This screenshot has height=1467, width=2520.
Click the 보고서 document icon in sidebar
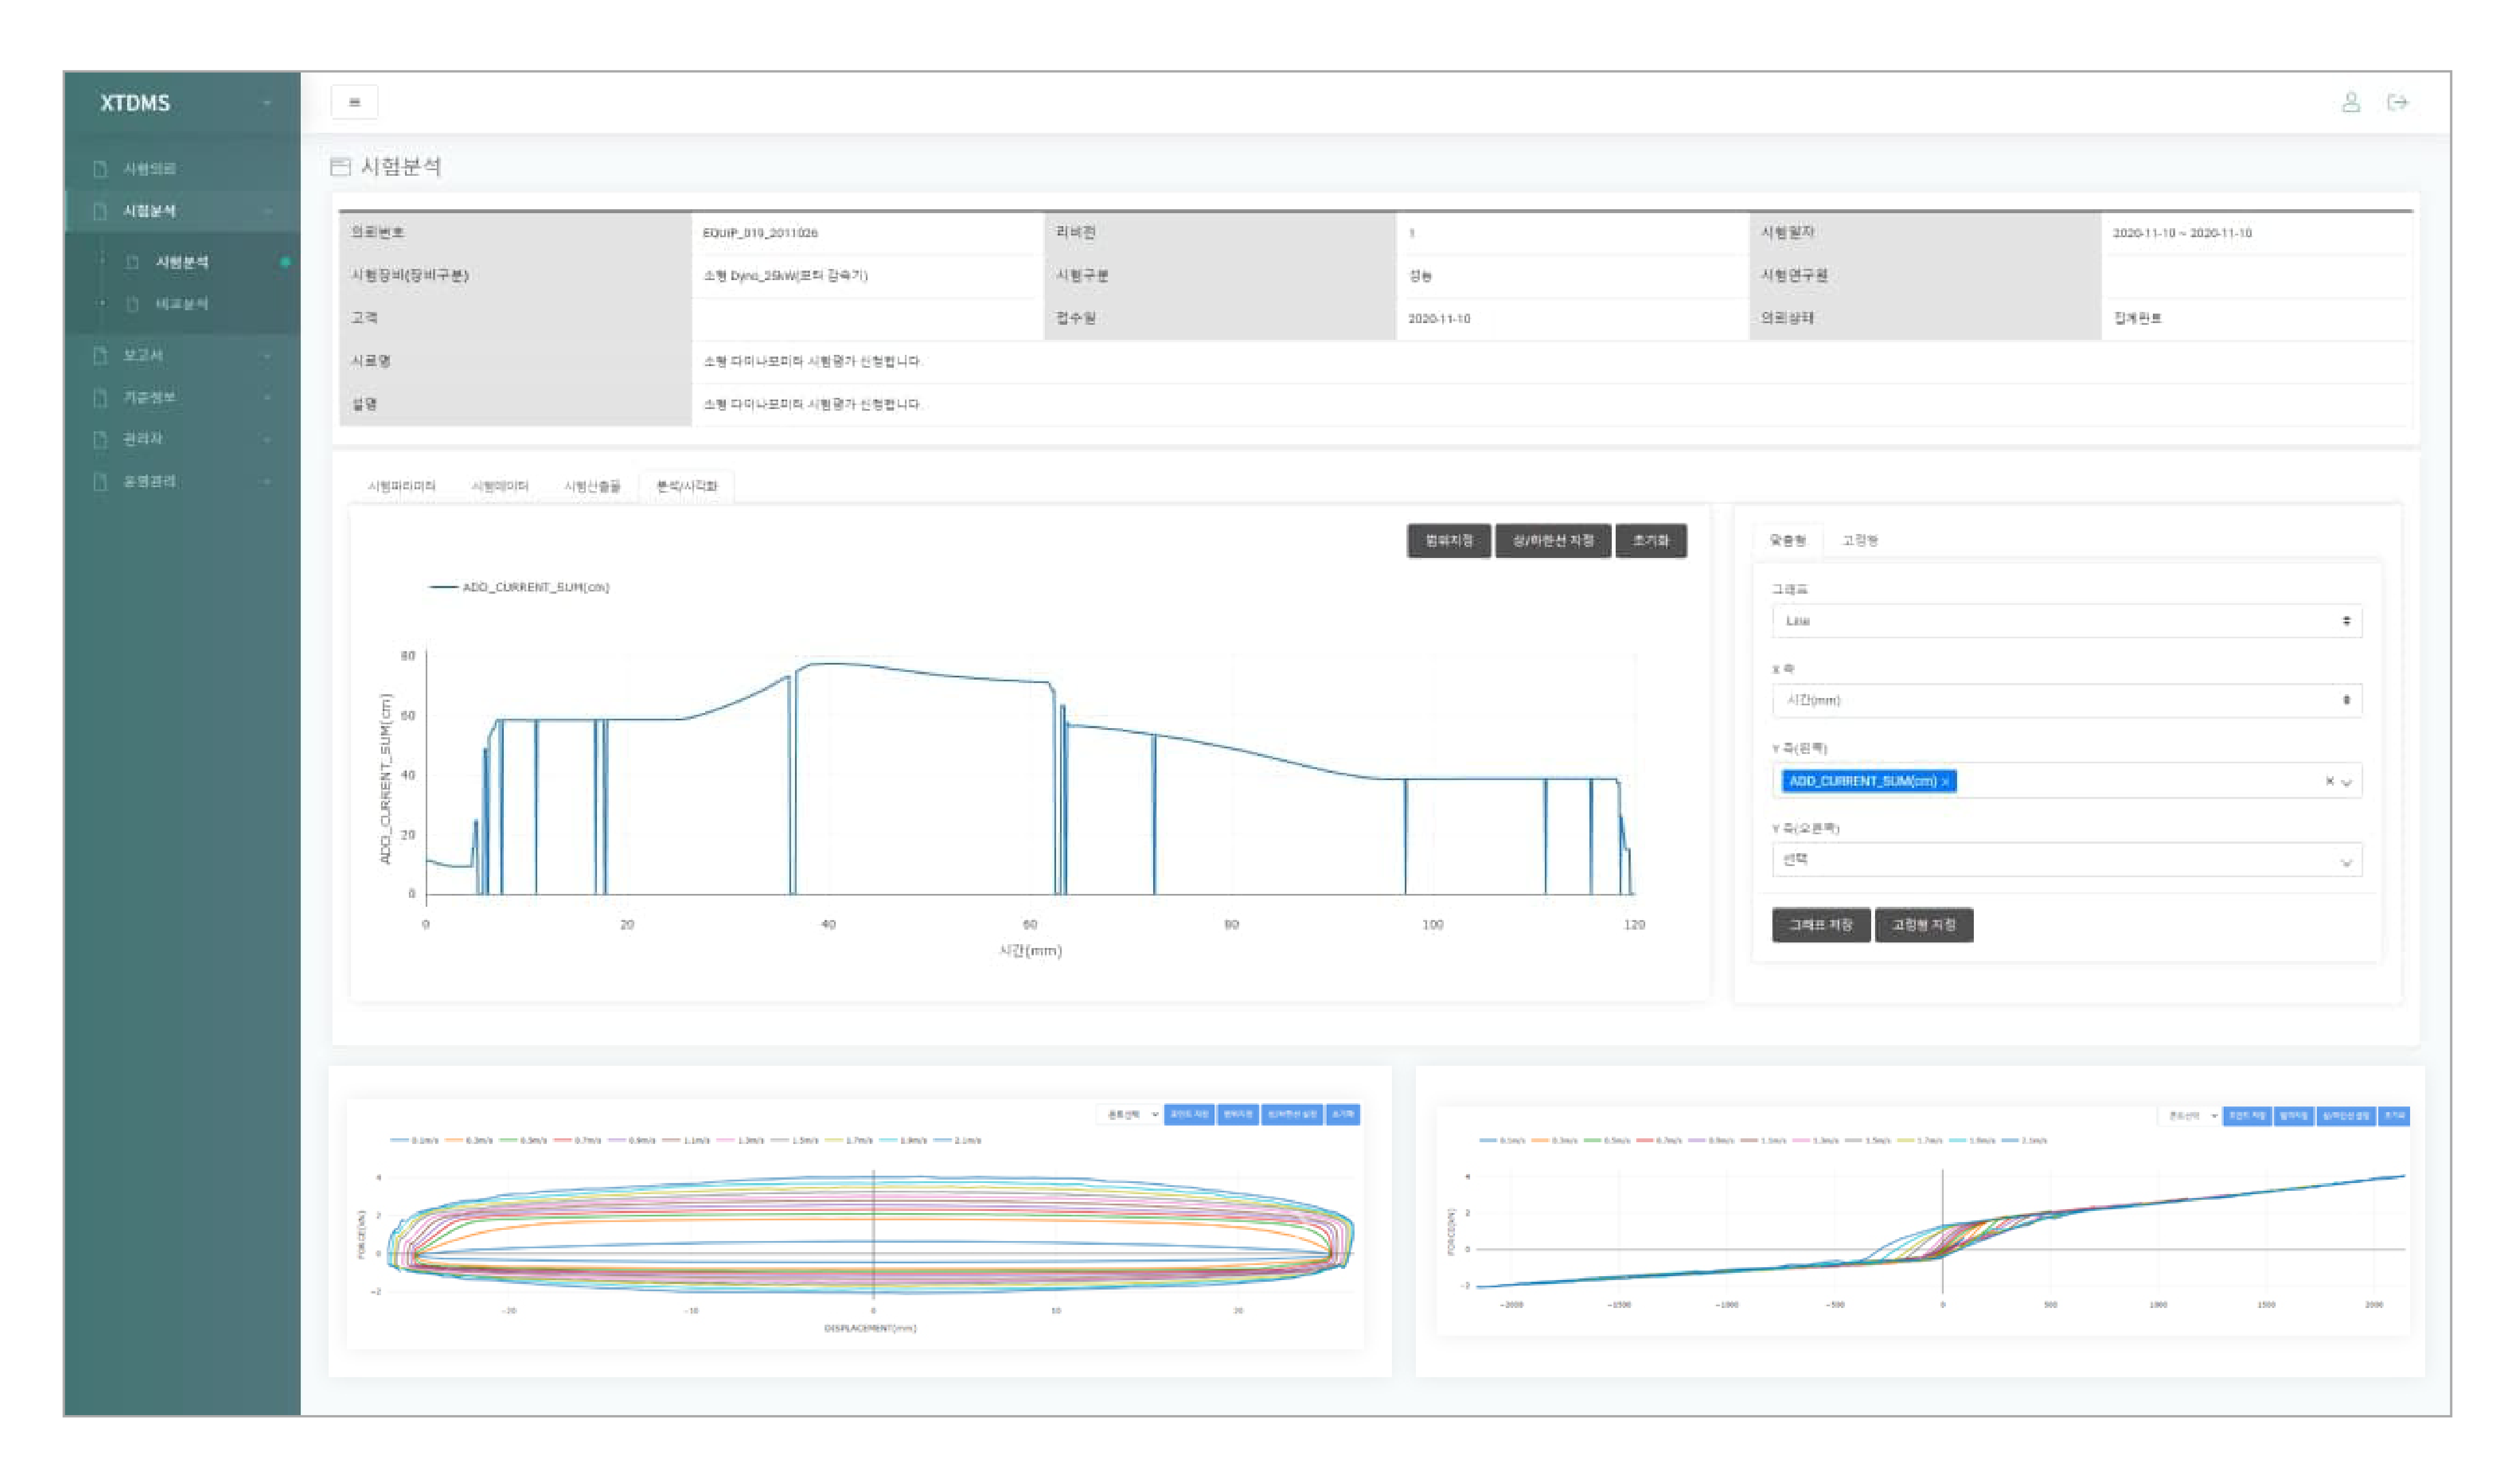(99, 355)
